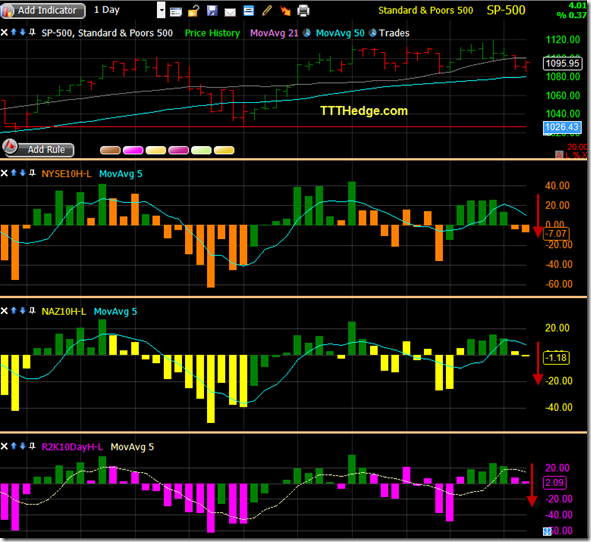Screen dimensions: 591x542
Task: Open the 1 Day timeframe dropdown
Action: point(161,10)
